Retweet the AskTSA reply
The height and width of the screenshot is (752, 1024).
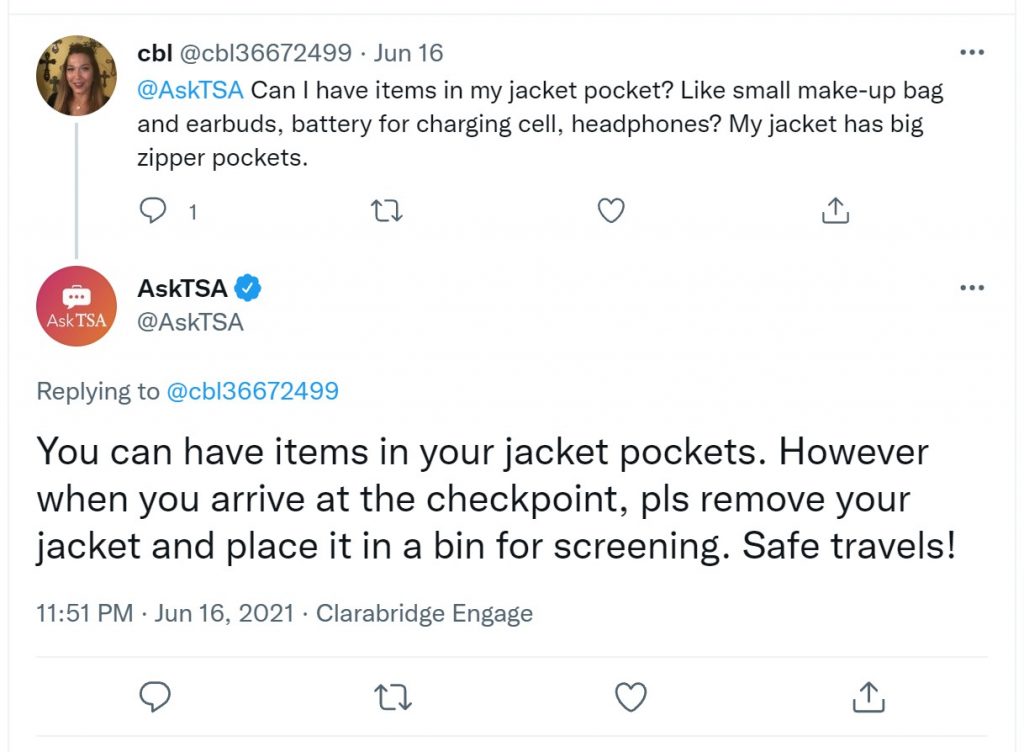[394, 697]
